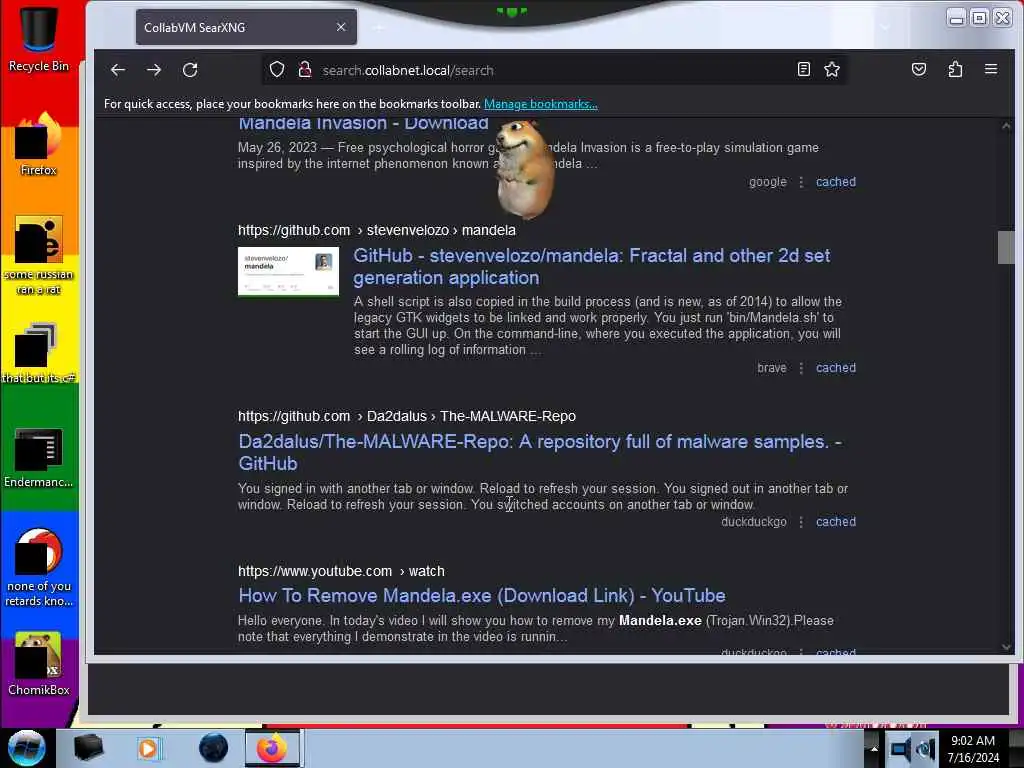1024x768 pixels.
Task: Open the black box taskbar icon
Action: [88, 748]
